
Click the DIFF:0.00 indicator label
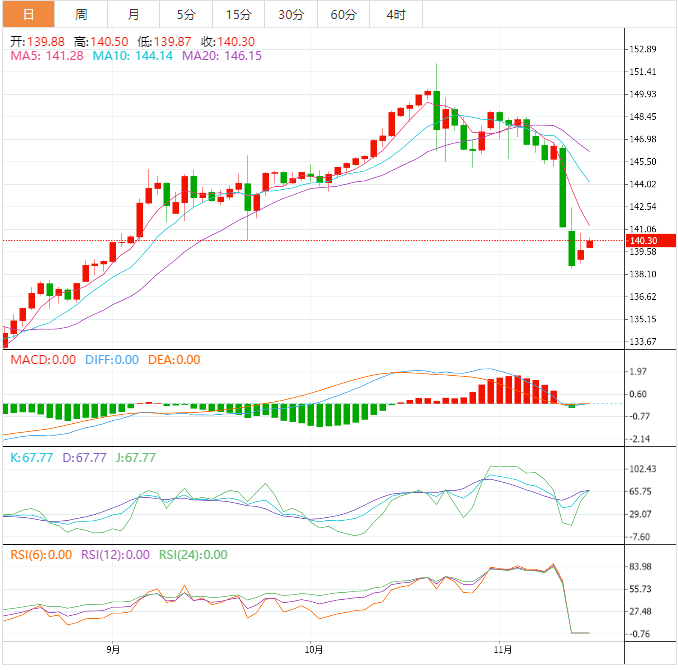(112, 360)
